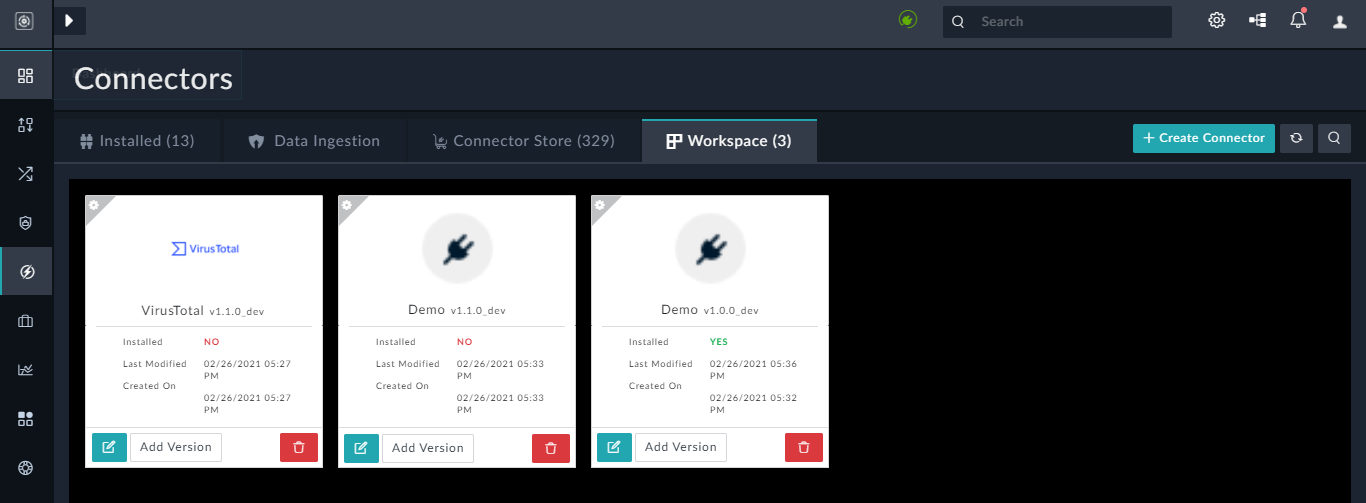
Task: Click Add Version on Demo v1.1.0_dev card
Action: (x=428, y=448)
